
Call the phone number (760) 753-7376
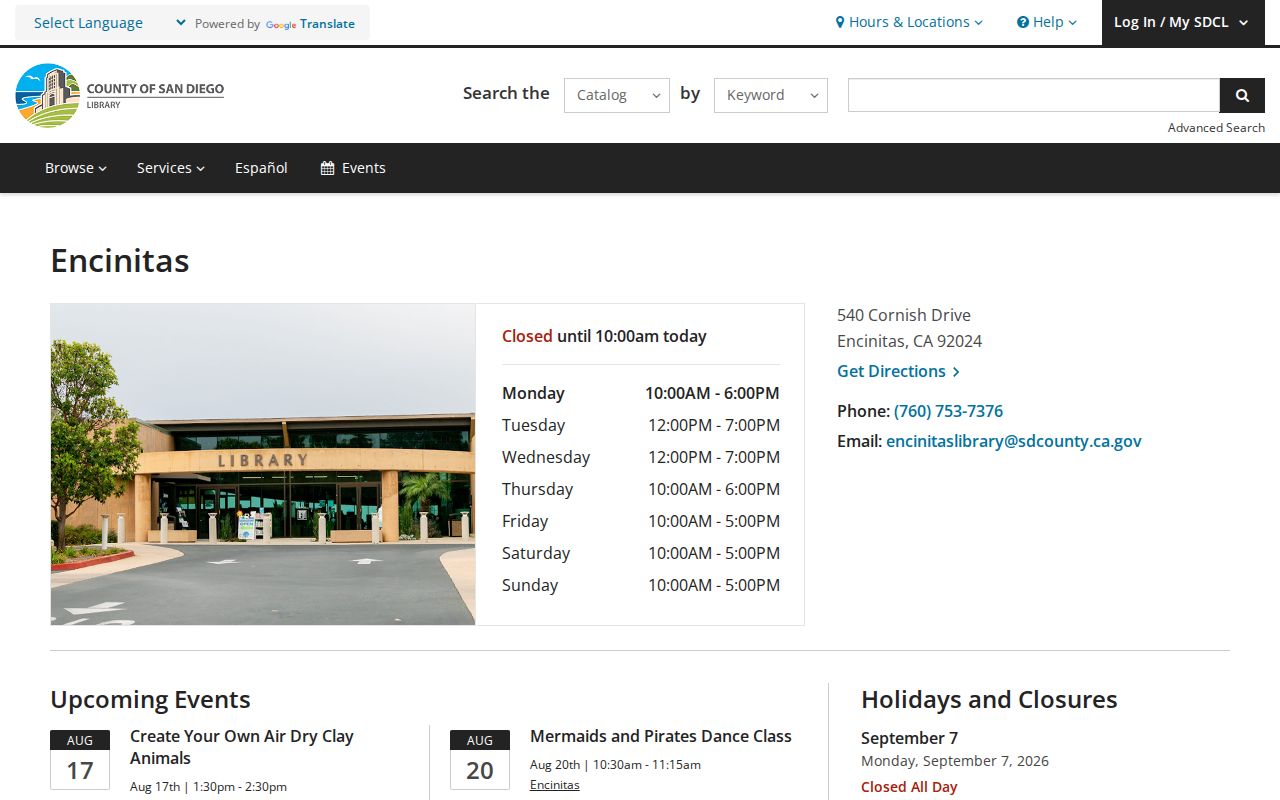pos(948,411)
